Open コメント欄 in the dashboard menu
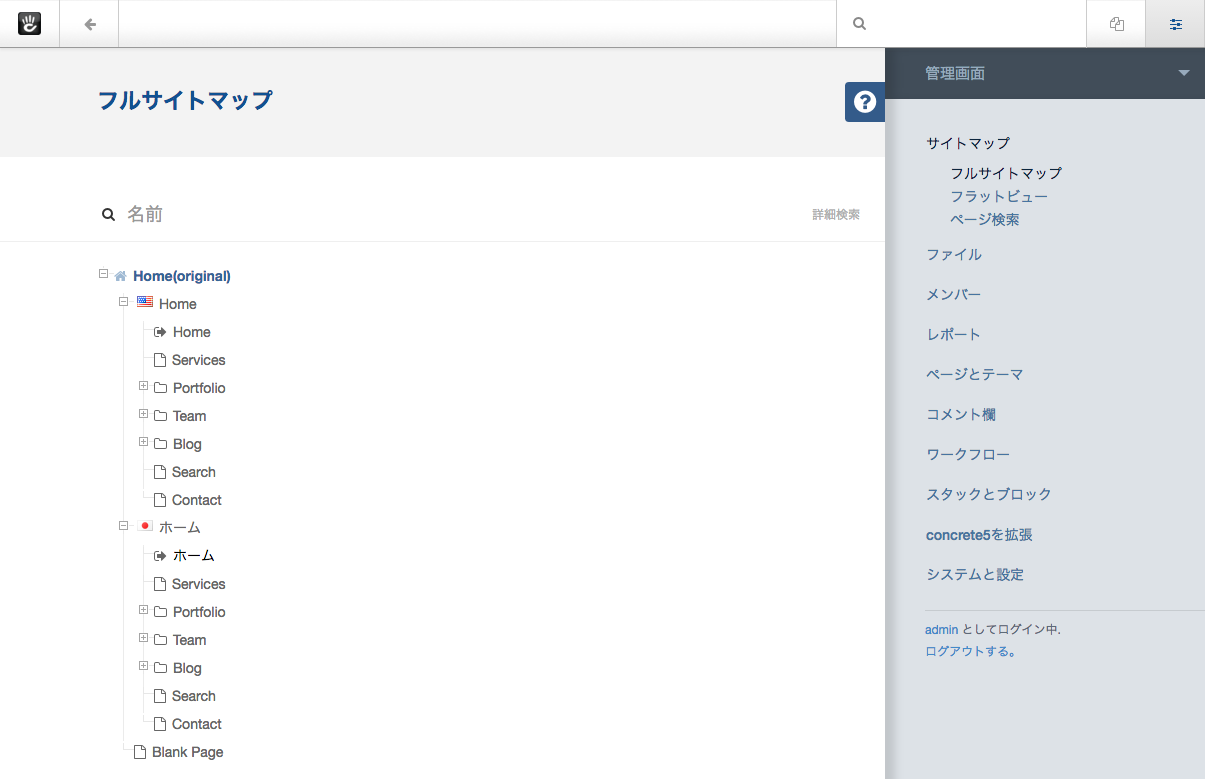Screen dimensions: 1205x779 point(961,414)
